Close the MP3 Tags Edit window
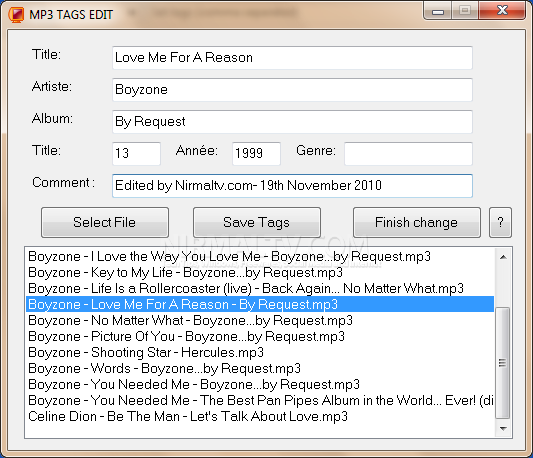533x458 pixels. click(x=502, y=11)
